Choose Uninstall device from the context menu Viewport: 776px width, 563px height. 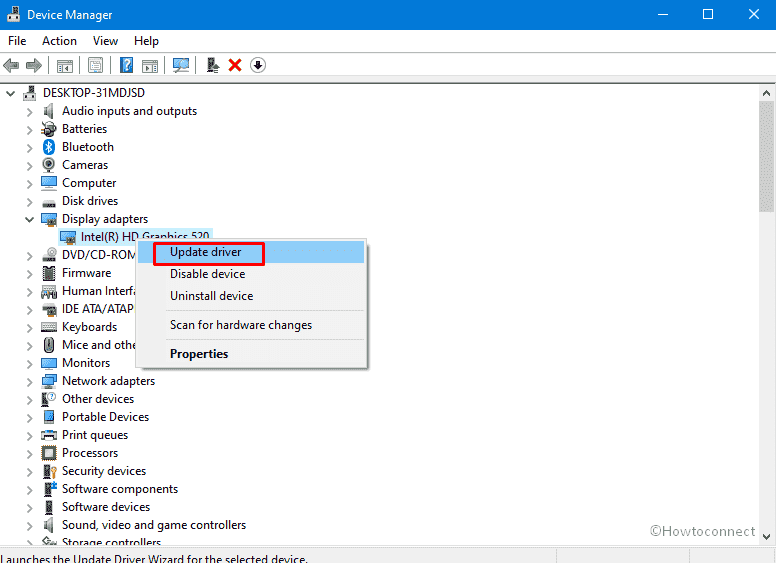(251, 296)
